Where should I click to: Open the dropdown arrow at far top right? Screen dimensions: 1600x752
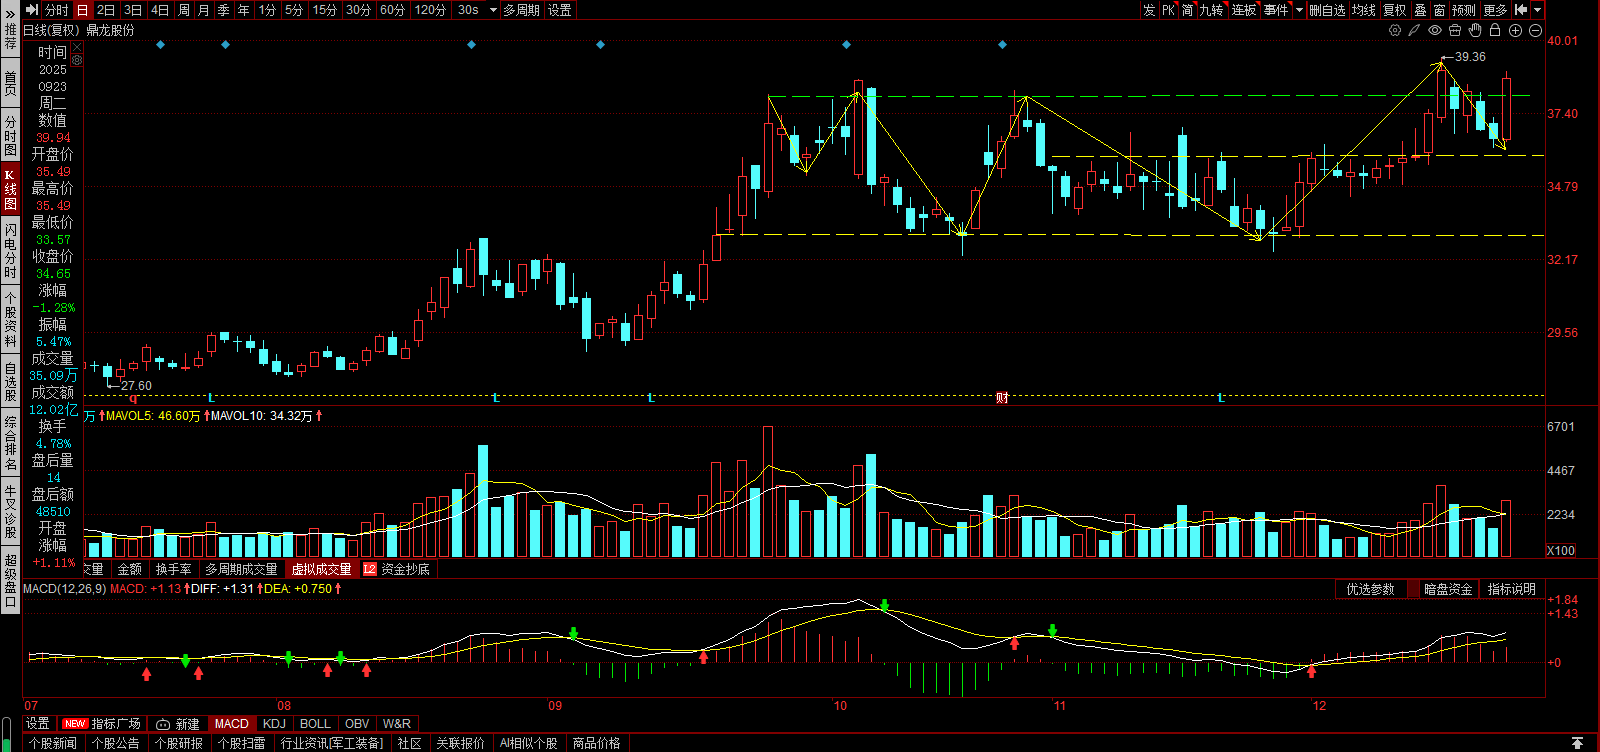(x=1537, y=10)
